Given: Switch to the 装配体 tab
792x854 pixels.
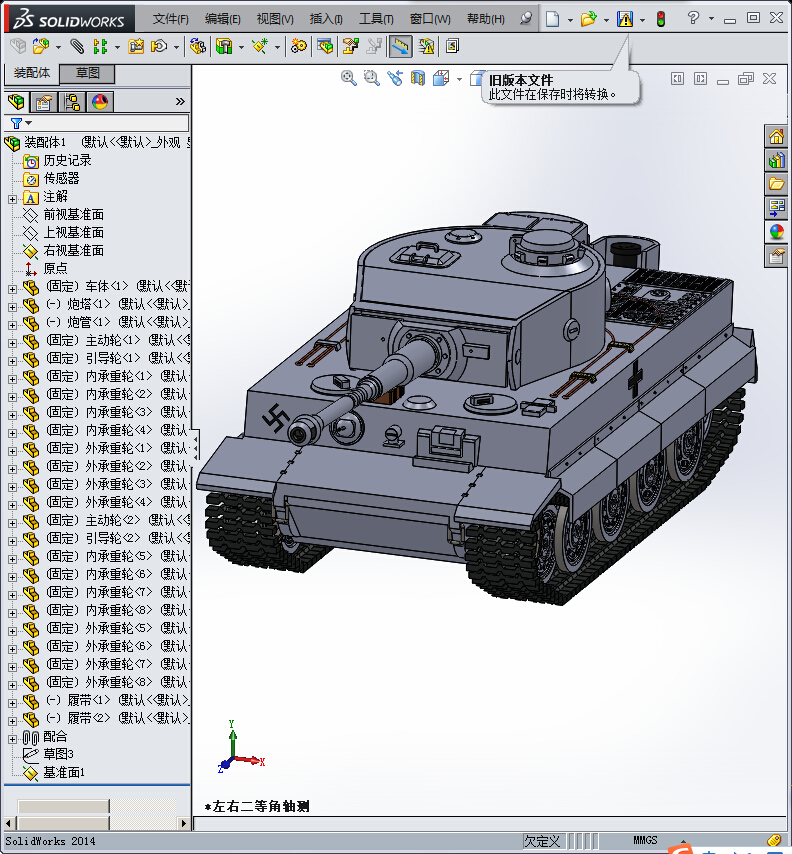Looking at the screenshot, I should coord(32,73).
